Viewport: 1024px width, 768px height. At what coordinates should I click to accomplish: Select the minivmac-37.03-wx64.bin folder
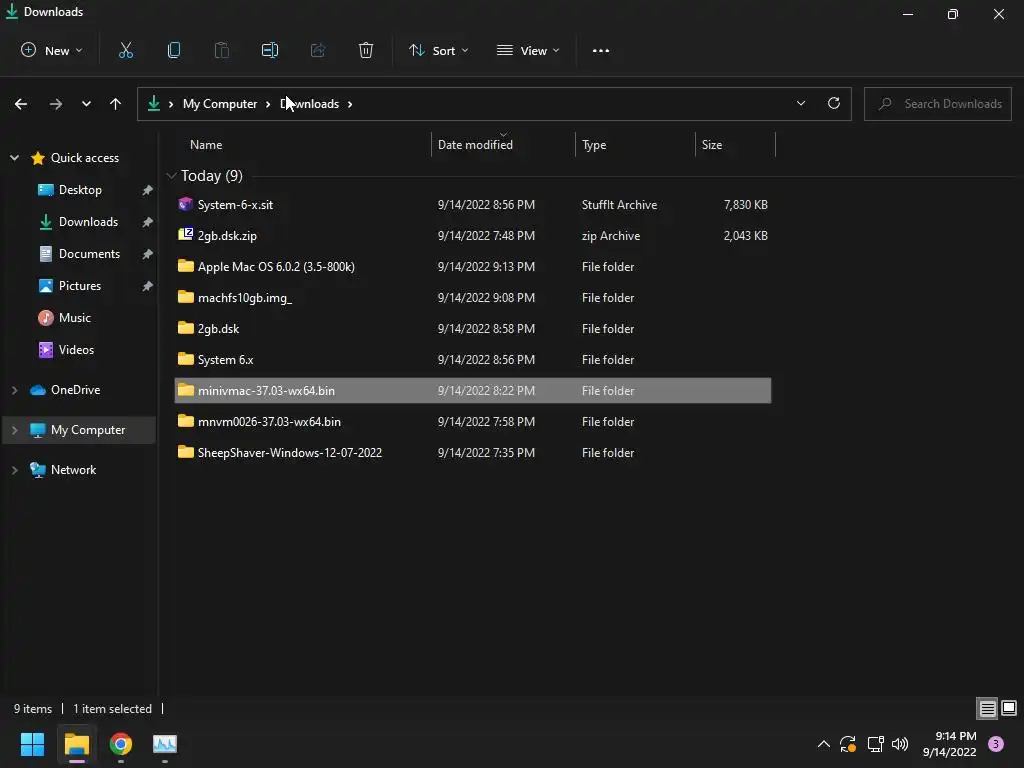click(x=473, y=391)
